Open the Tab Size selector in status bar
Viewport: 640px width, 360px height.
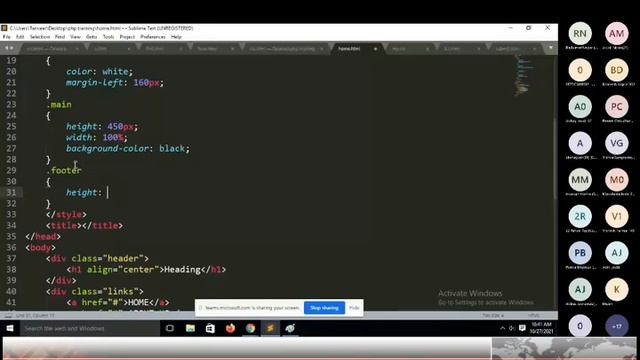(x=493, y=316)
